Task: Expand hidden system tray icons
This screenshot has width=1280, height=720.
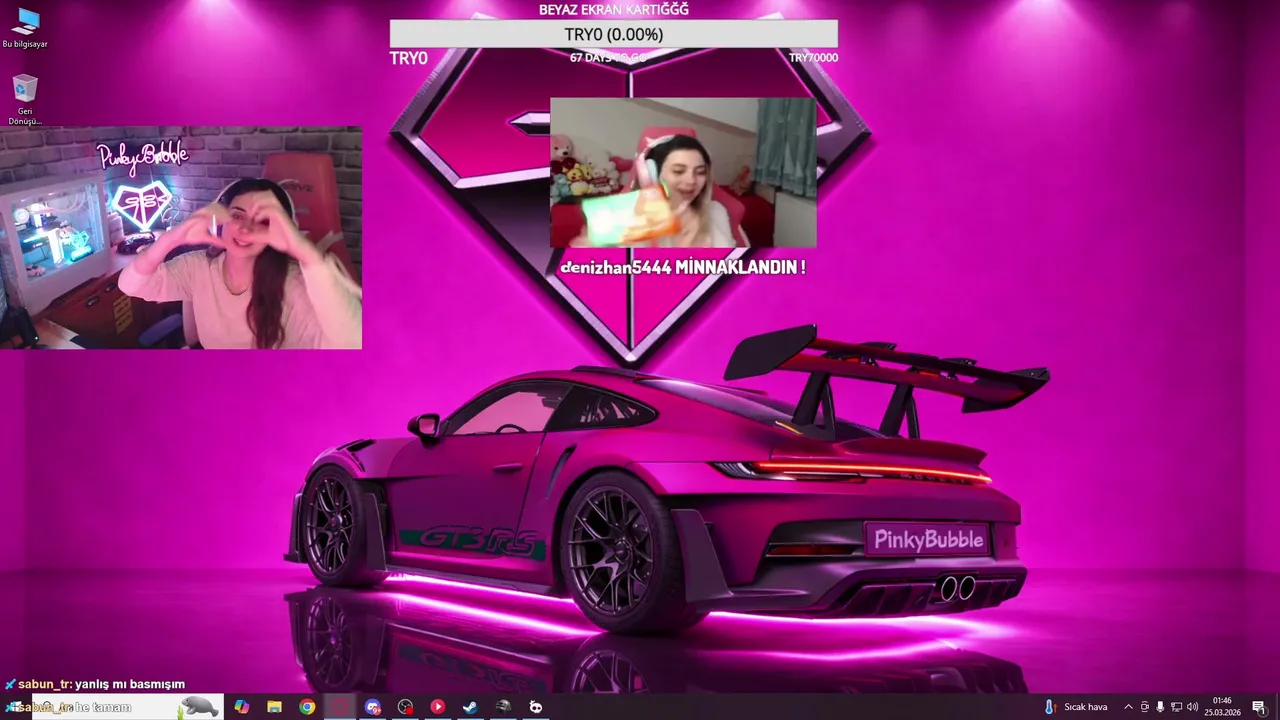Action: (1128, 707)
